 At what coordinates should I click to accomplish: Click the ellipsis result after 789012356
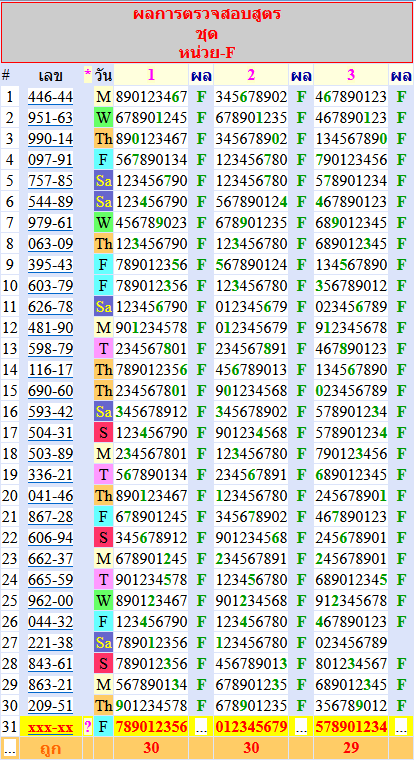pos(201,727)
